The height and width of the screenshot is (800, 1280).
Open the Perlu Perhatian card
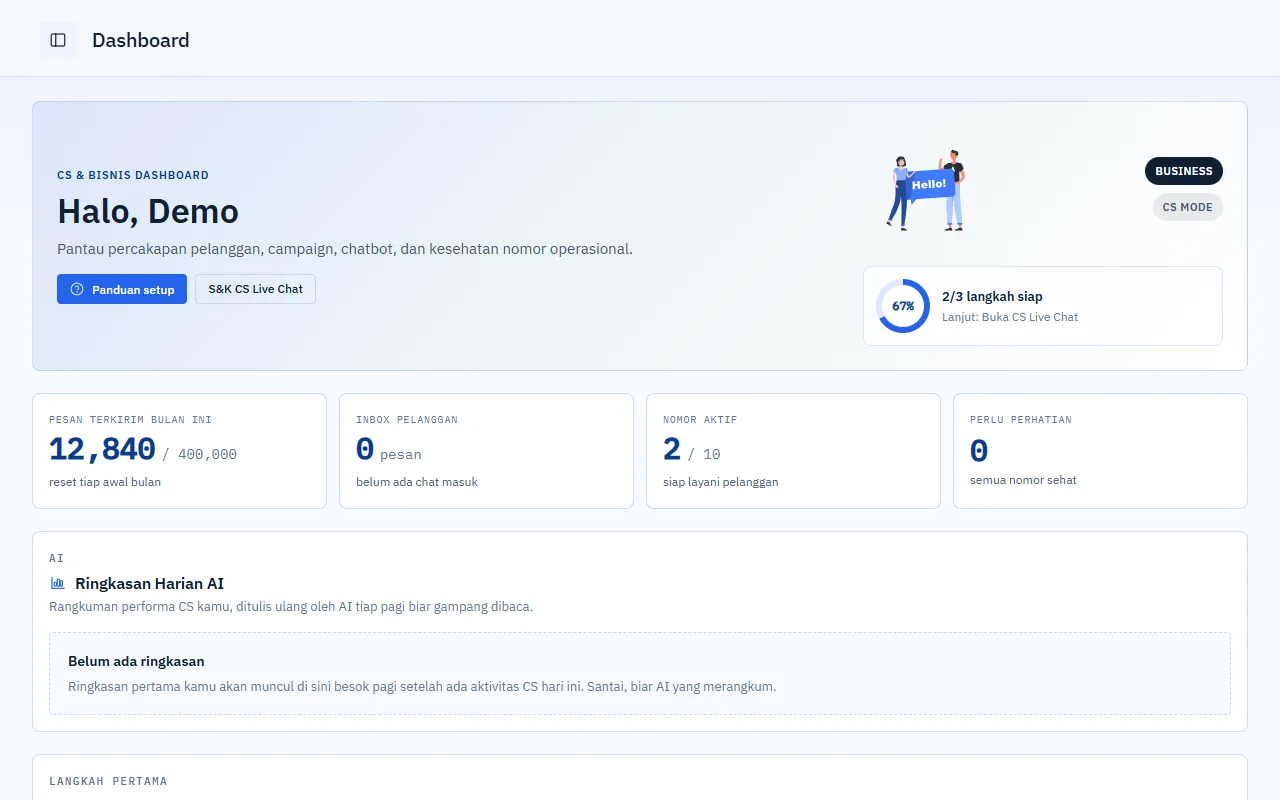coord(1100,451)
